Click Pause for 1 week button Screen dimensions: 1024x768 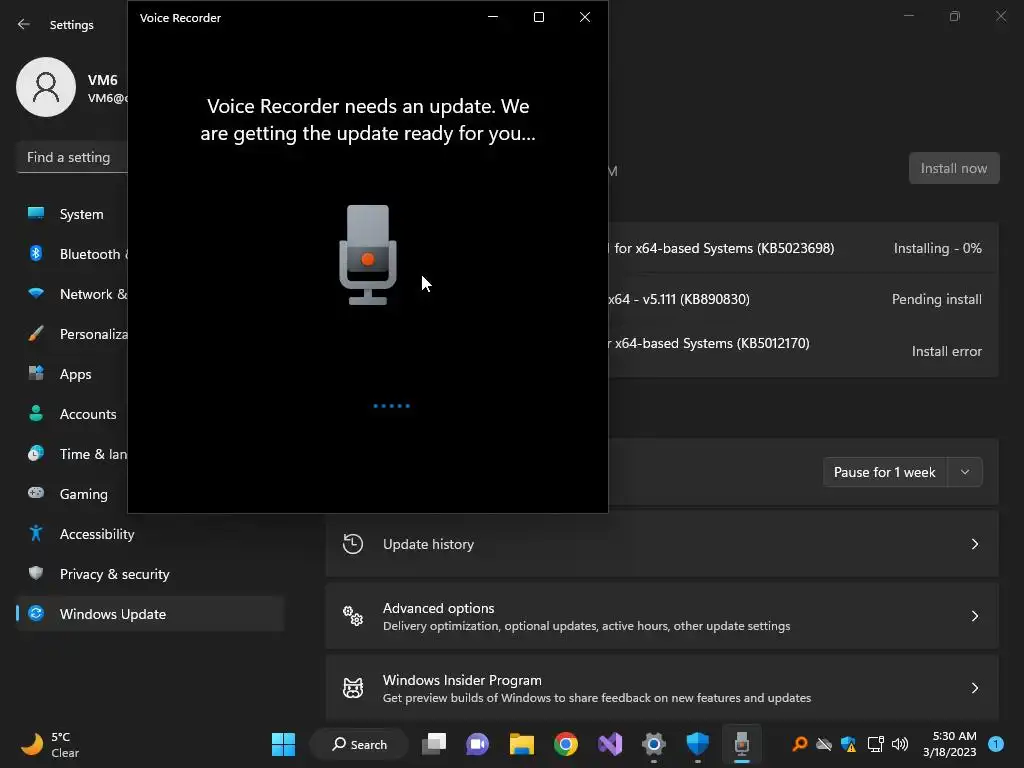(884, 472)
